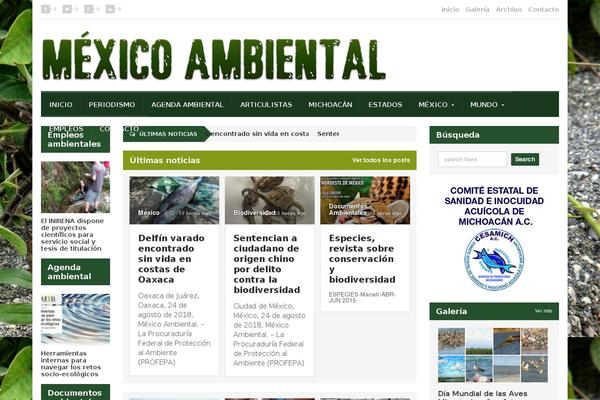600x400 pixels.
Task: Click 'COMITÉ ESTATAL DE SANIDAD E INOCUIDAD' banner text
Action: pyautogui.click(x=494, y=206)
